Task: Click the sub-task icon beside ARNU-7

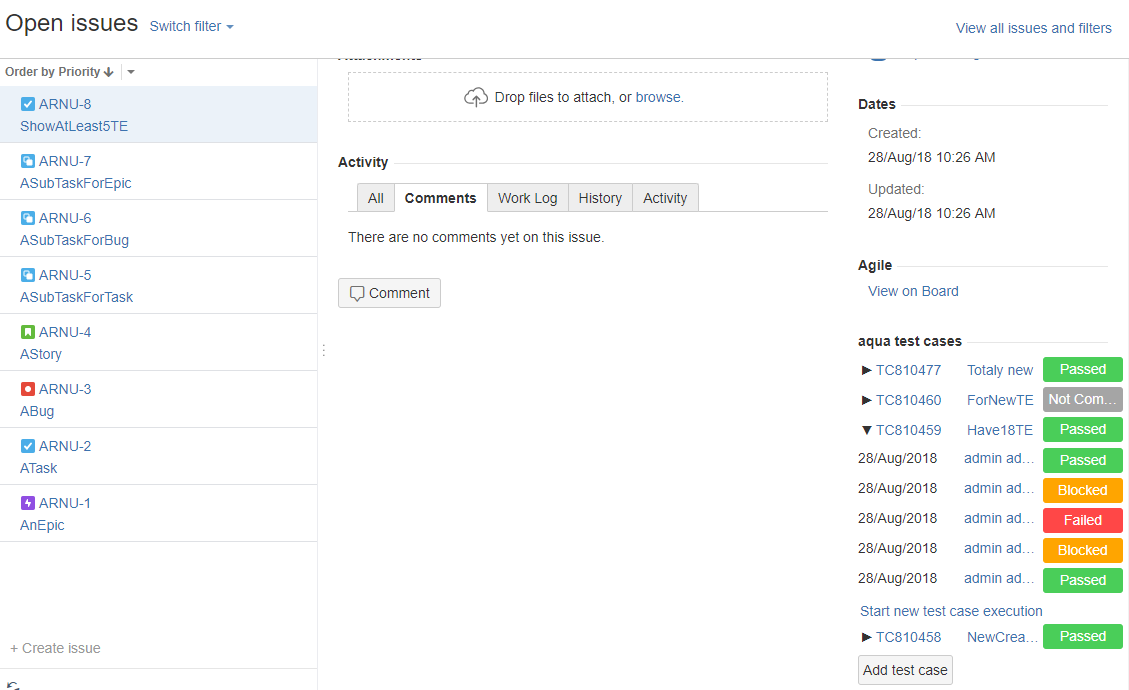Action: pyautogui.click(x=28, y=161)
